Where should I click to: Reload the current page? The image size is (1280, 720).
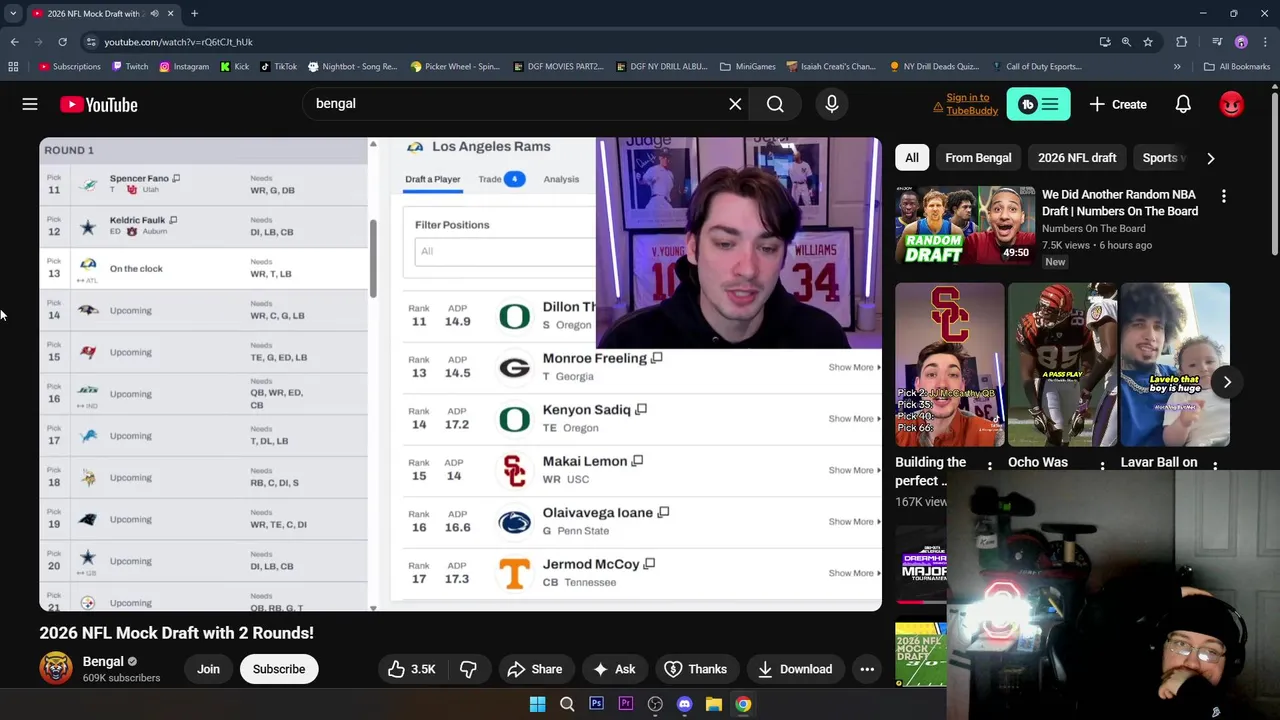(x=62, y=42)
